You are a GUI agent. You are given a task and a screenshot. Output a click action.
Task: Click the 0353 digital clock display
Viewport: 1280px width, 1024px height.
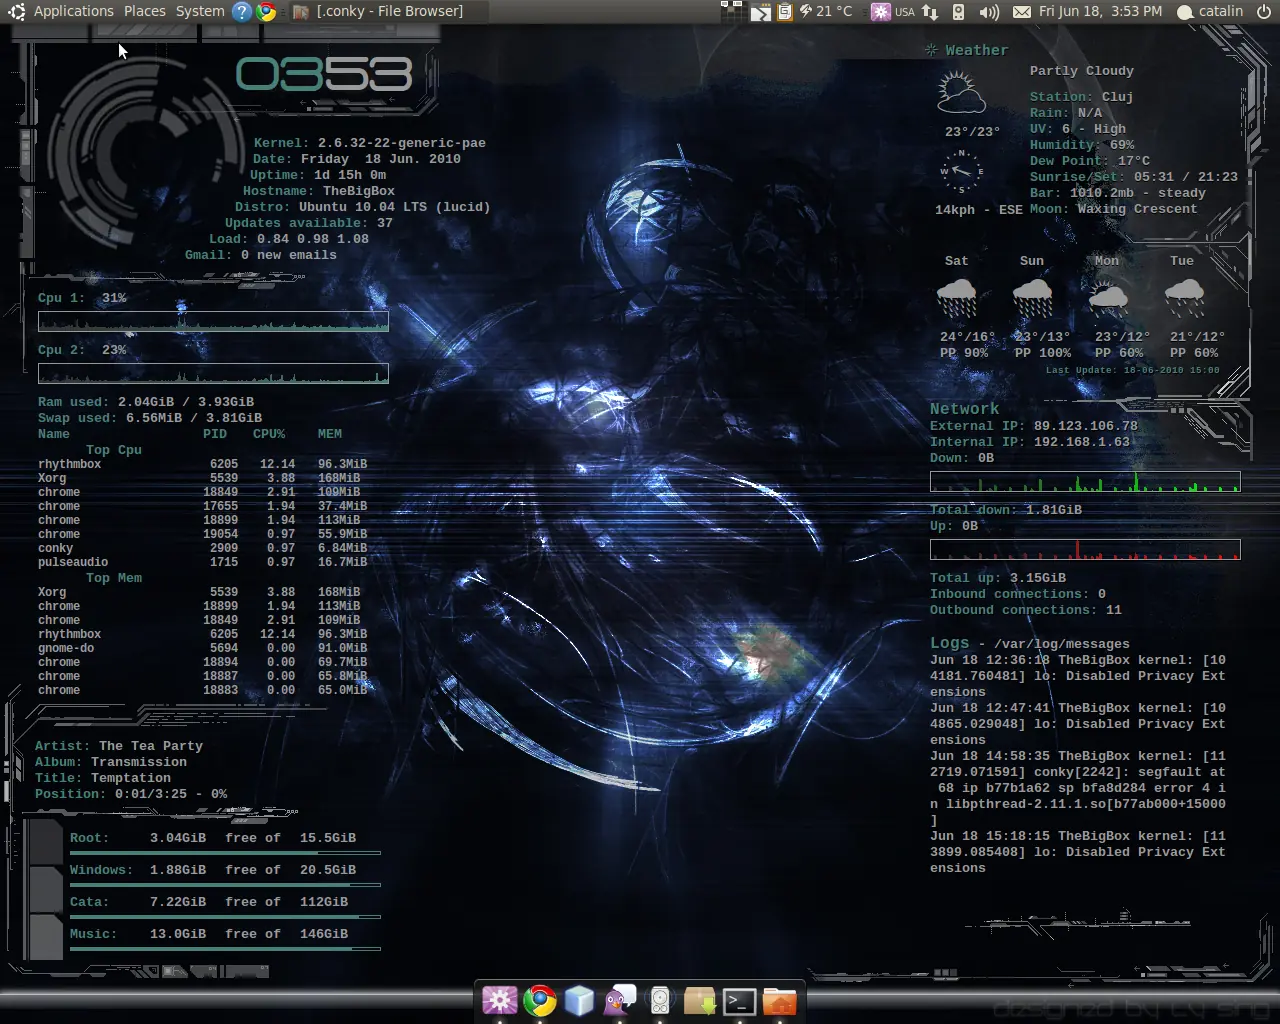click(x=324, y=74)
